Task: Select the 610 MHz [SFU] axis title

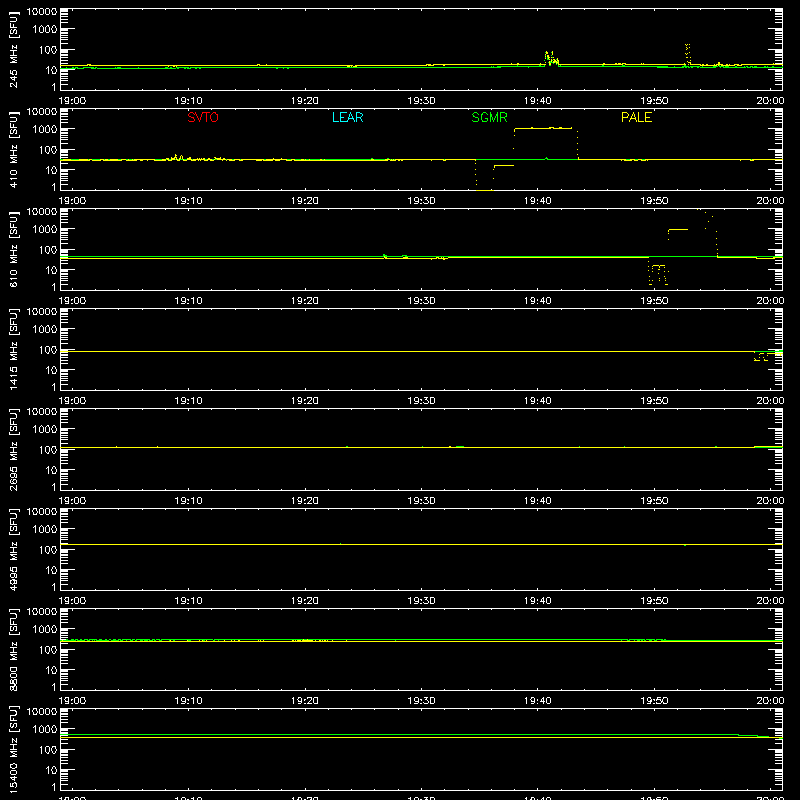Action: click(x=14, y=249)
